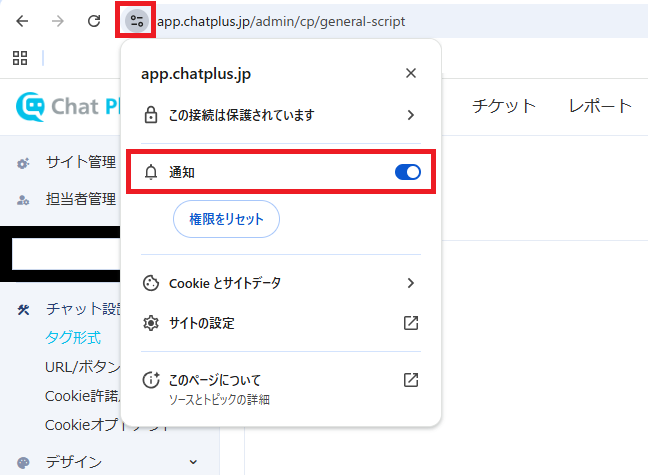
Task: Open the apps grid icon in bookmarks bar
Action: tap(20, 58)
